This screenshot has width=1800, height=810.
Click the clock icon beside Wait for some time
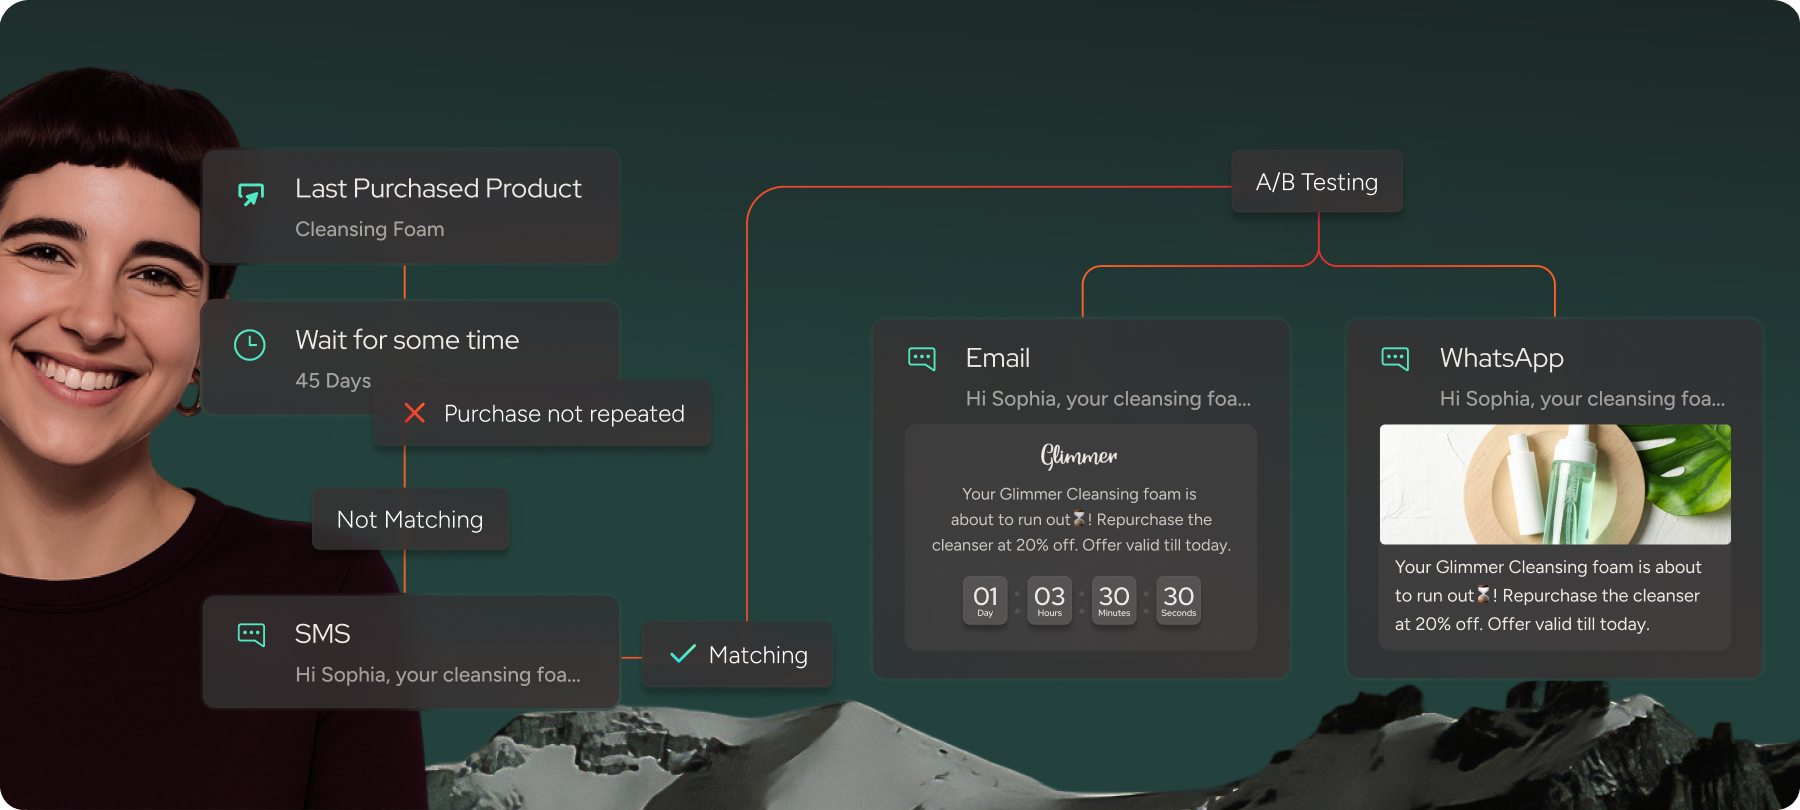(x=250, y=345)
